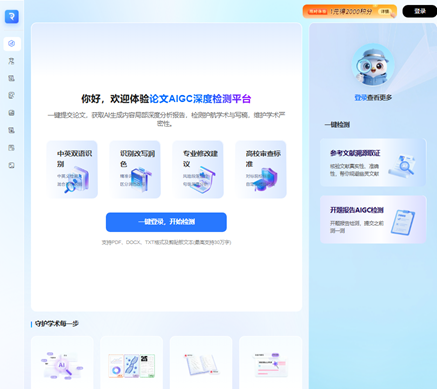The width and height of the screenshot is (437, 389).
Task: Click the 支持PDF、DOCX、TXT format note
Action: pos(166,242)
